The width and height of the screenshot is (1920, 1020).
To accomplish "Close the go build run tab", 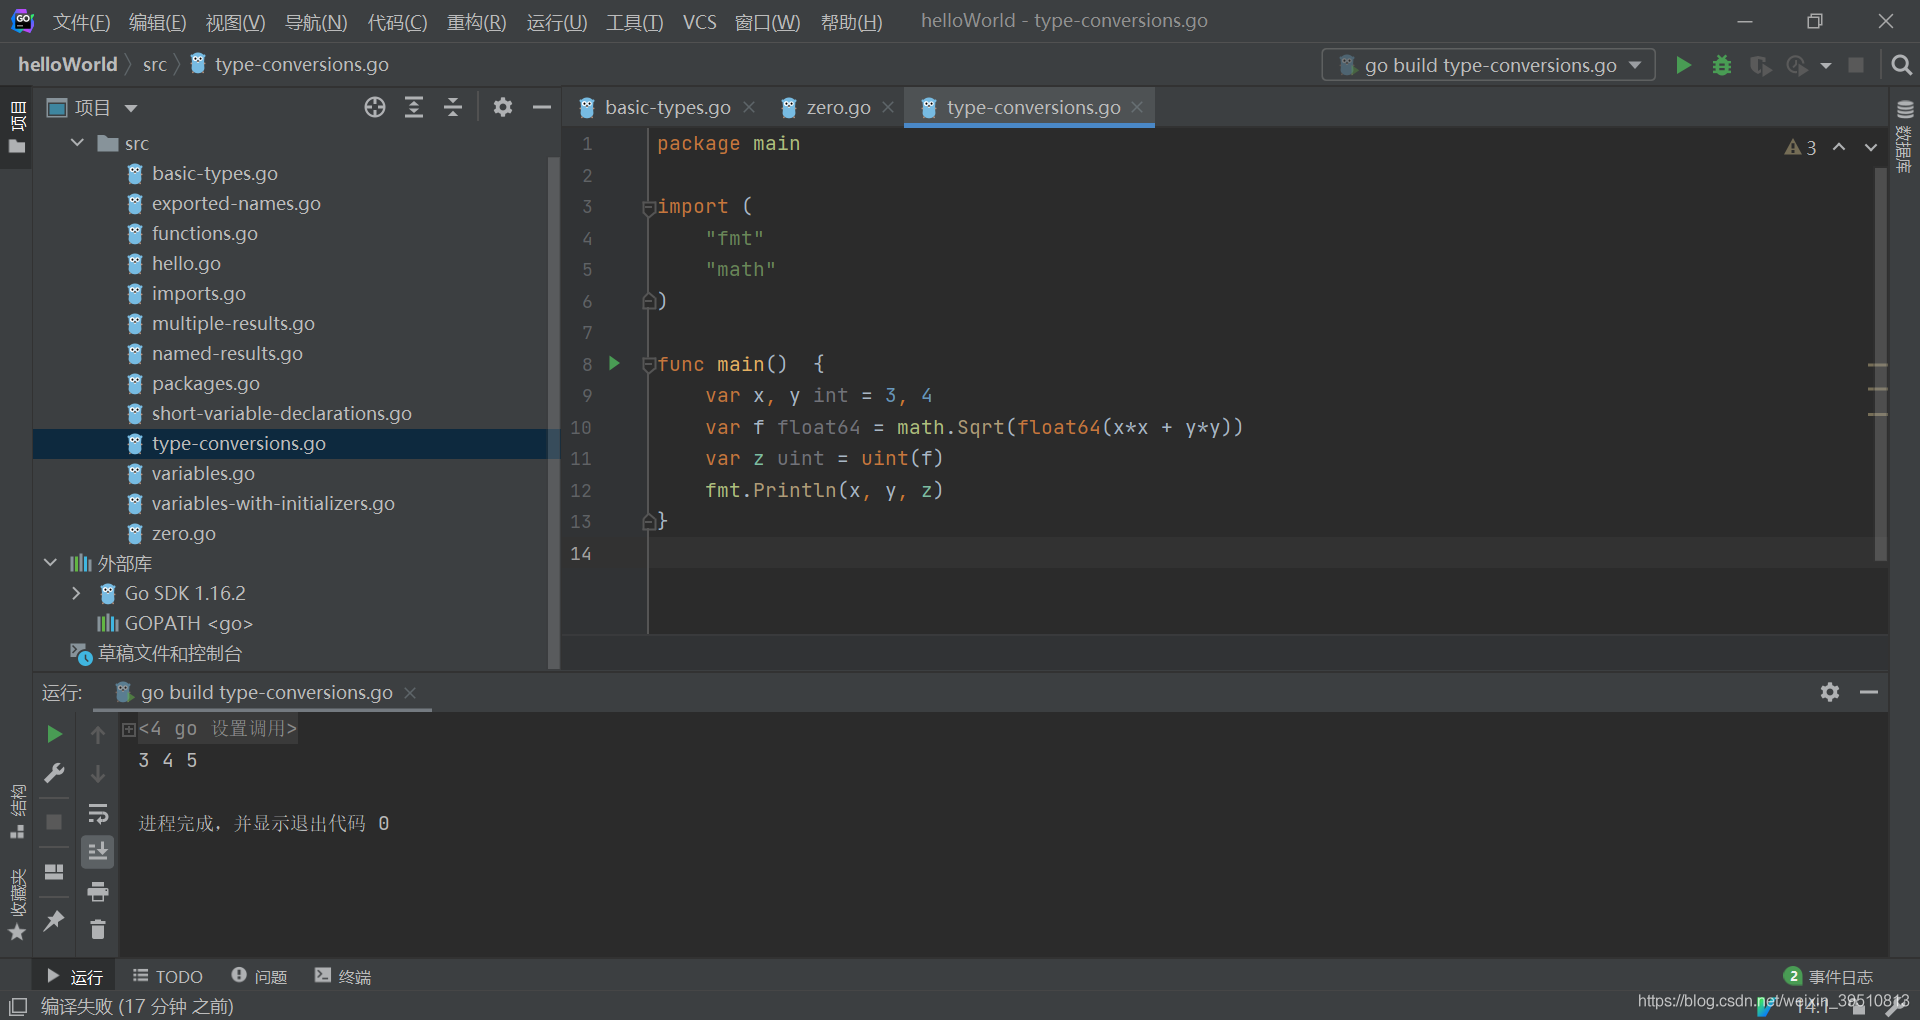I will pyautogui.click(x=410, y=692).
